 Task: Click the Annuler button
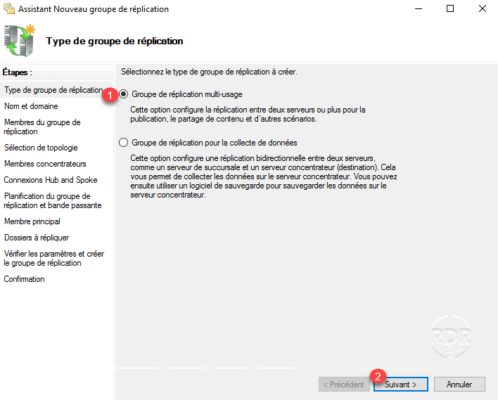click(459, 384)
